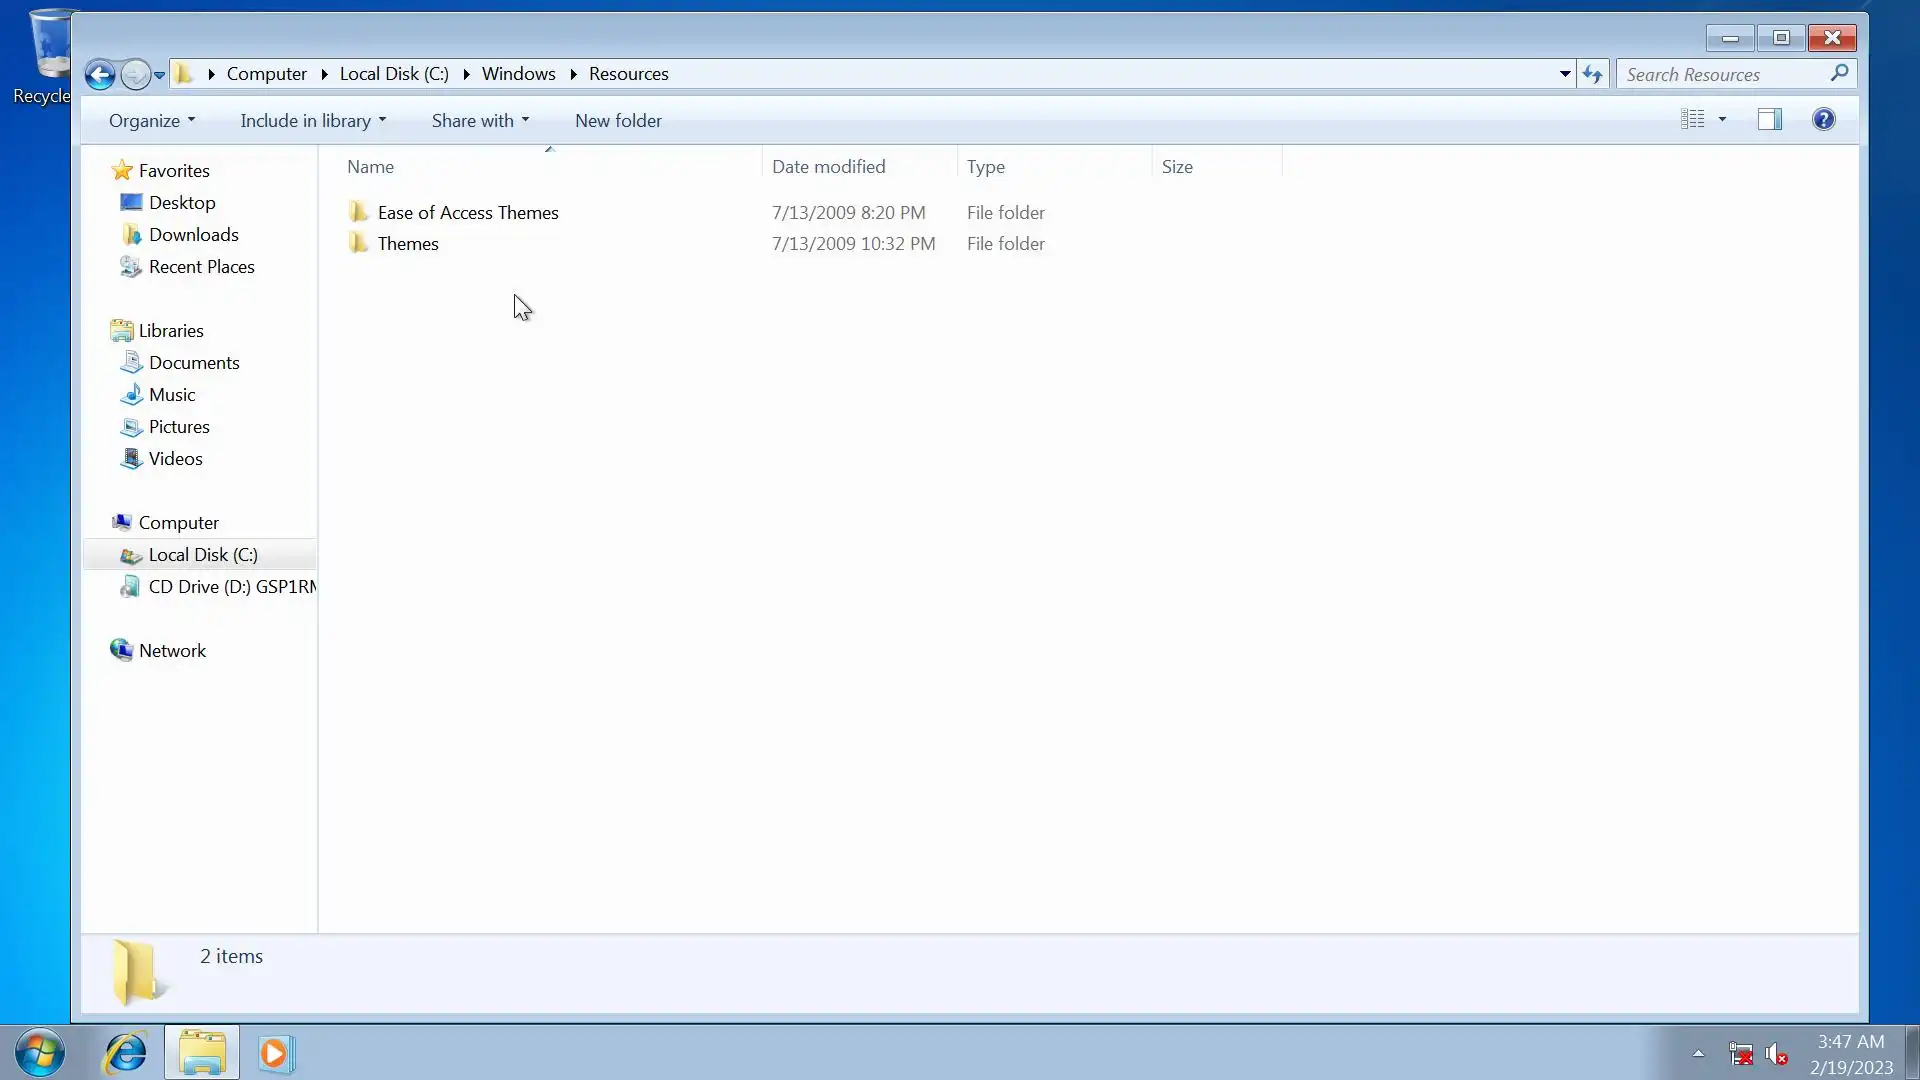Sort by Date modified column header
The height and width of the screenshot is (1080, 1920).
[828, 167]
